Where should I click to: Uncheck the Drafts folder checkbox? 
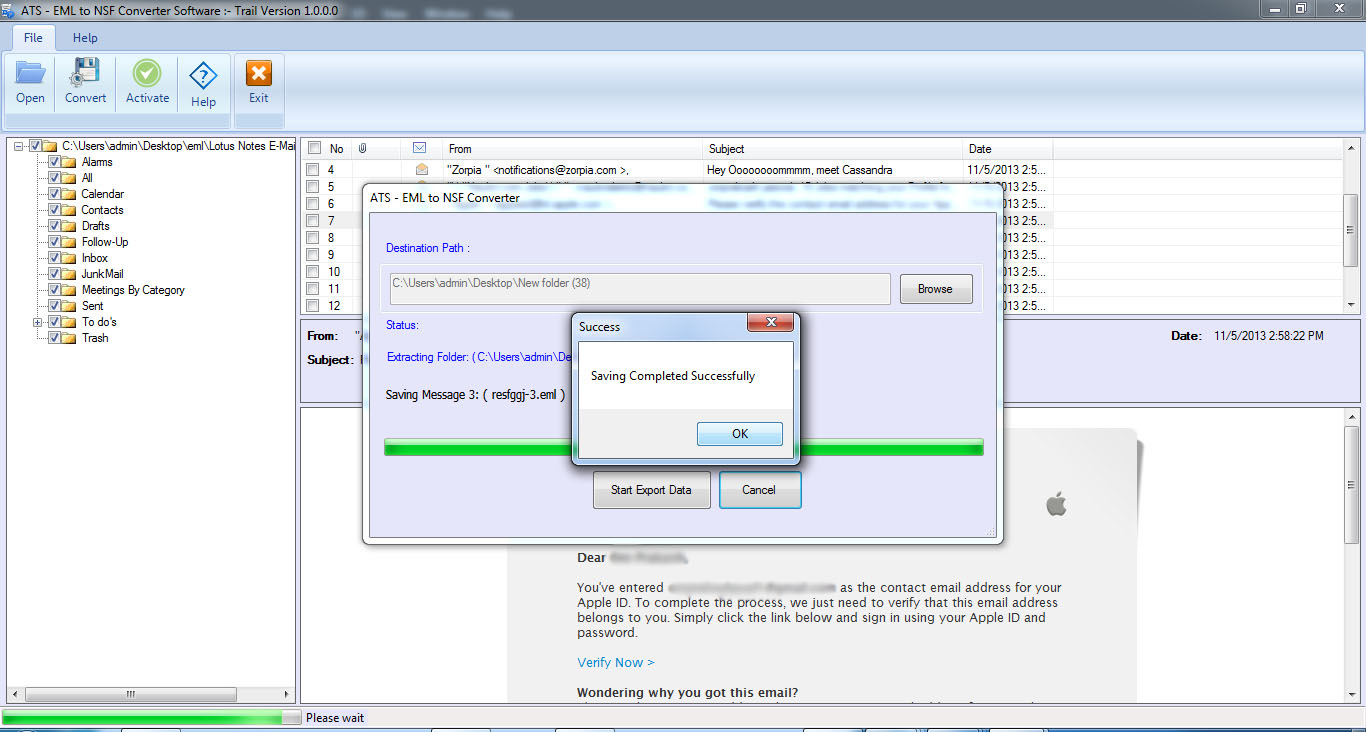(55, 226)
